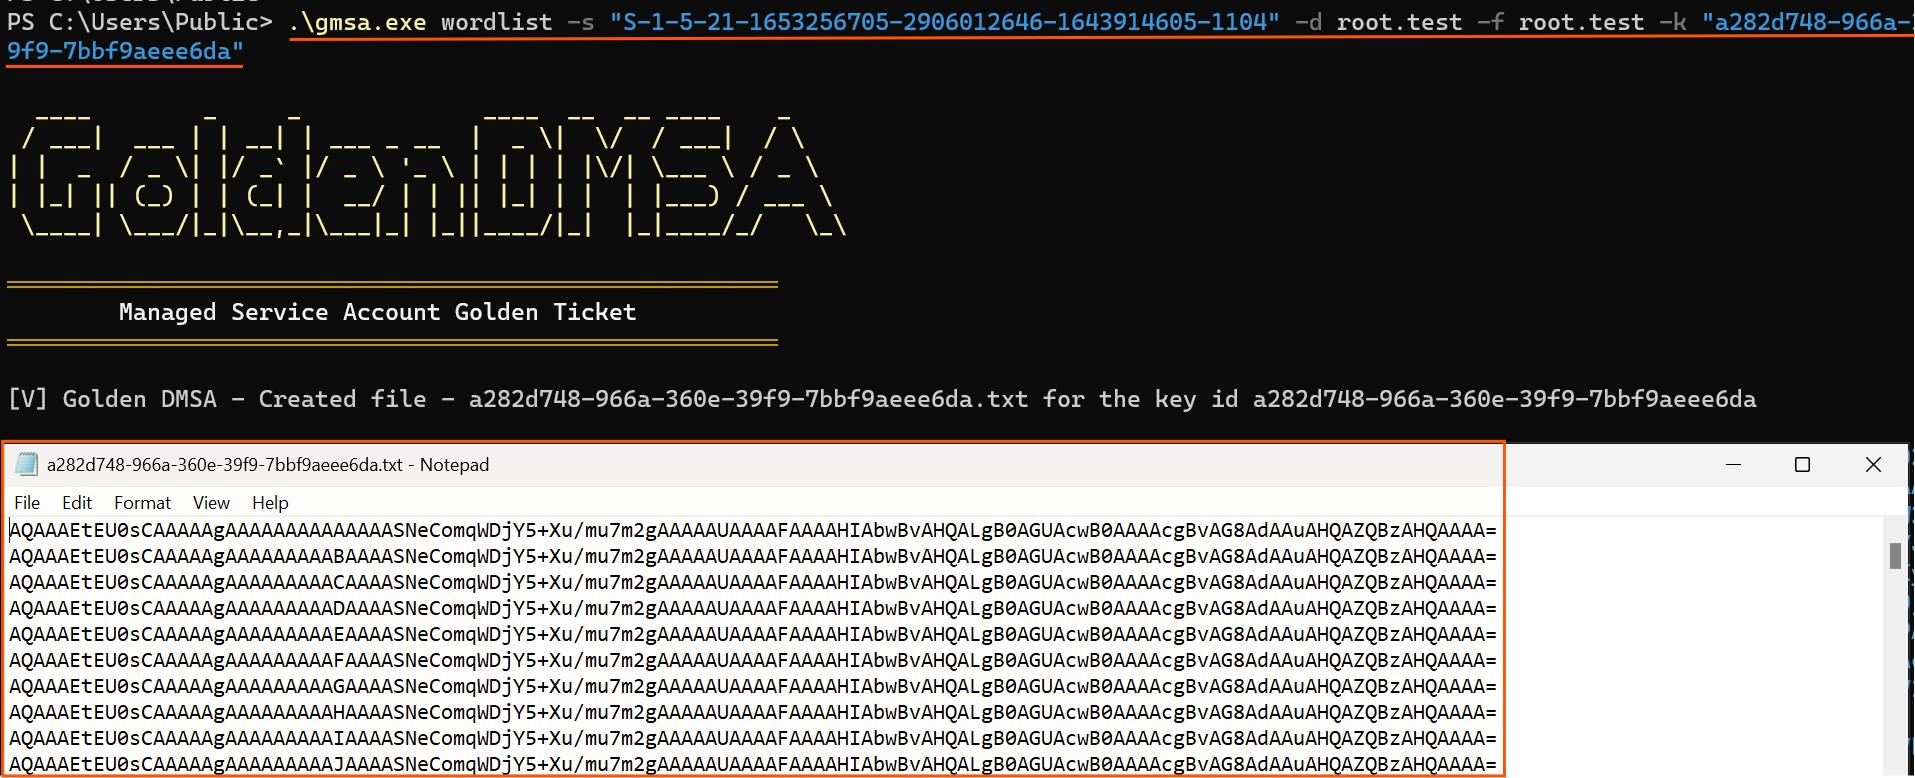Click the Notepad line containing 'AAAAAAAAABAAAAS'
Screen dimensions: 1915x778
point(753,556)
